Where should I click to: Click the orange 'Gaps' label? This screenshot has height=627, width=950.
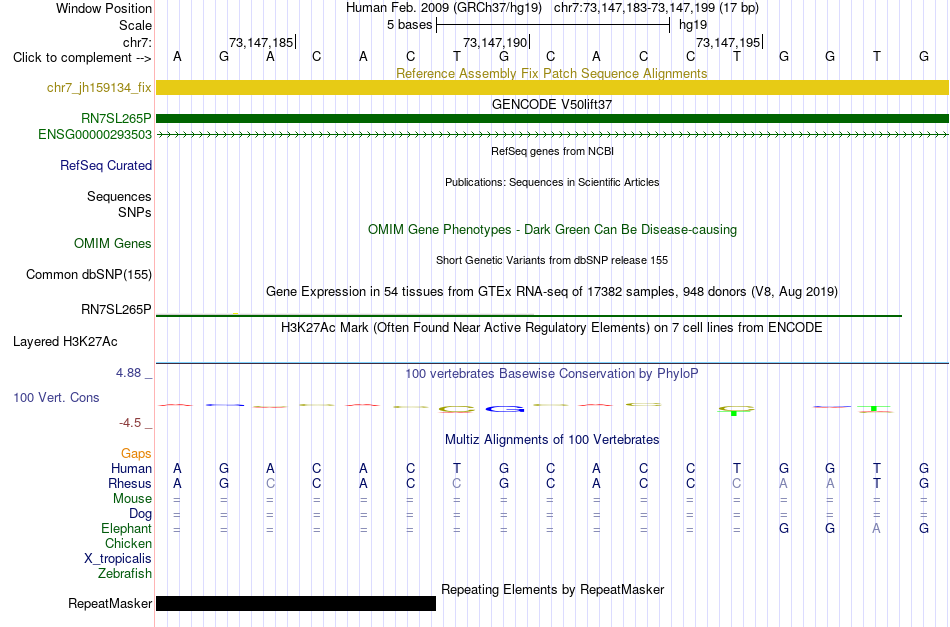(x=136, y=454)
